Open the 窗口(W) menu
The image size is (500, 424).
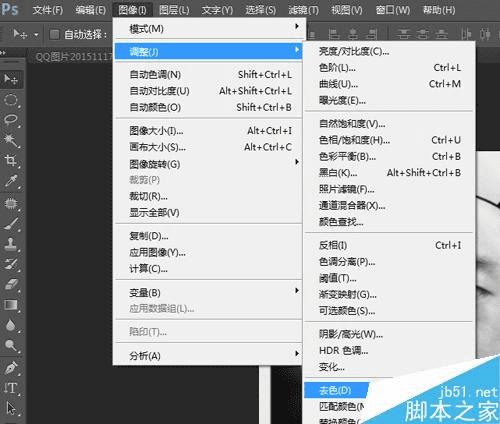click(x=393, y=10)
